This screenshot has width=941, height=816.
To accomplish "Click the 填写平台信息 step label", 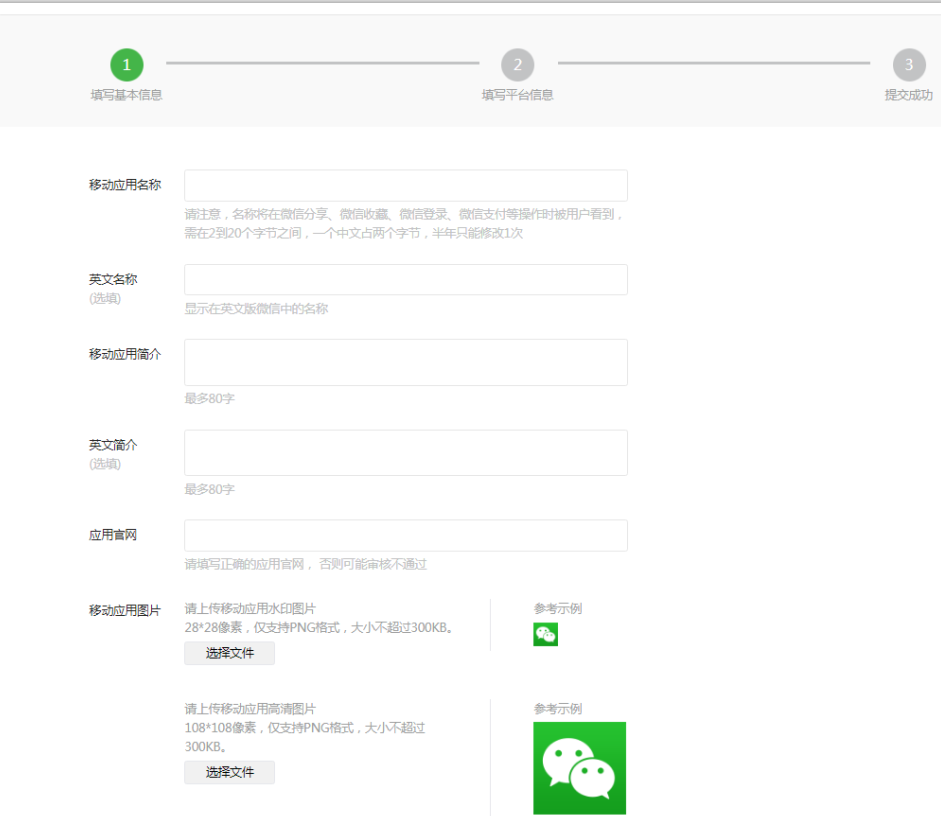I will point(517,95).
